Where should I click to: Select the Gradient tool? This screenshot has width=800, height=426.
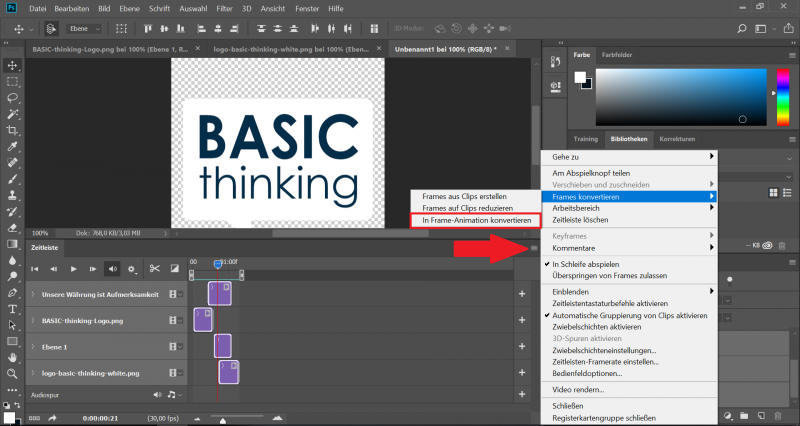pyautogui.click(x=12, y=244)
